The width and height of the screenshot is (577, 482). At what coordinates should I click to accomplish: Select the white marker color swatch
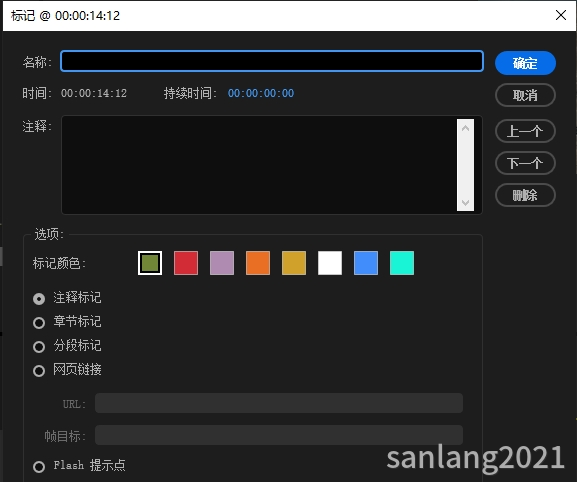(x=330, y=263)
